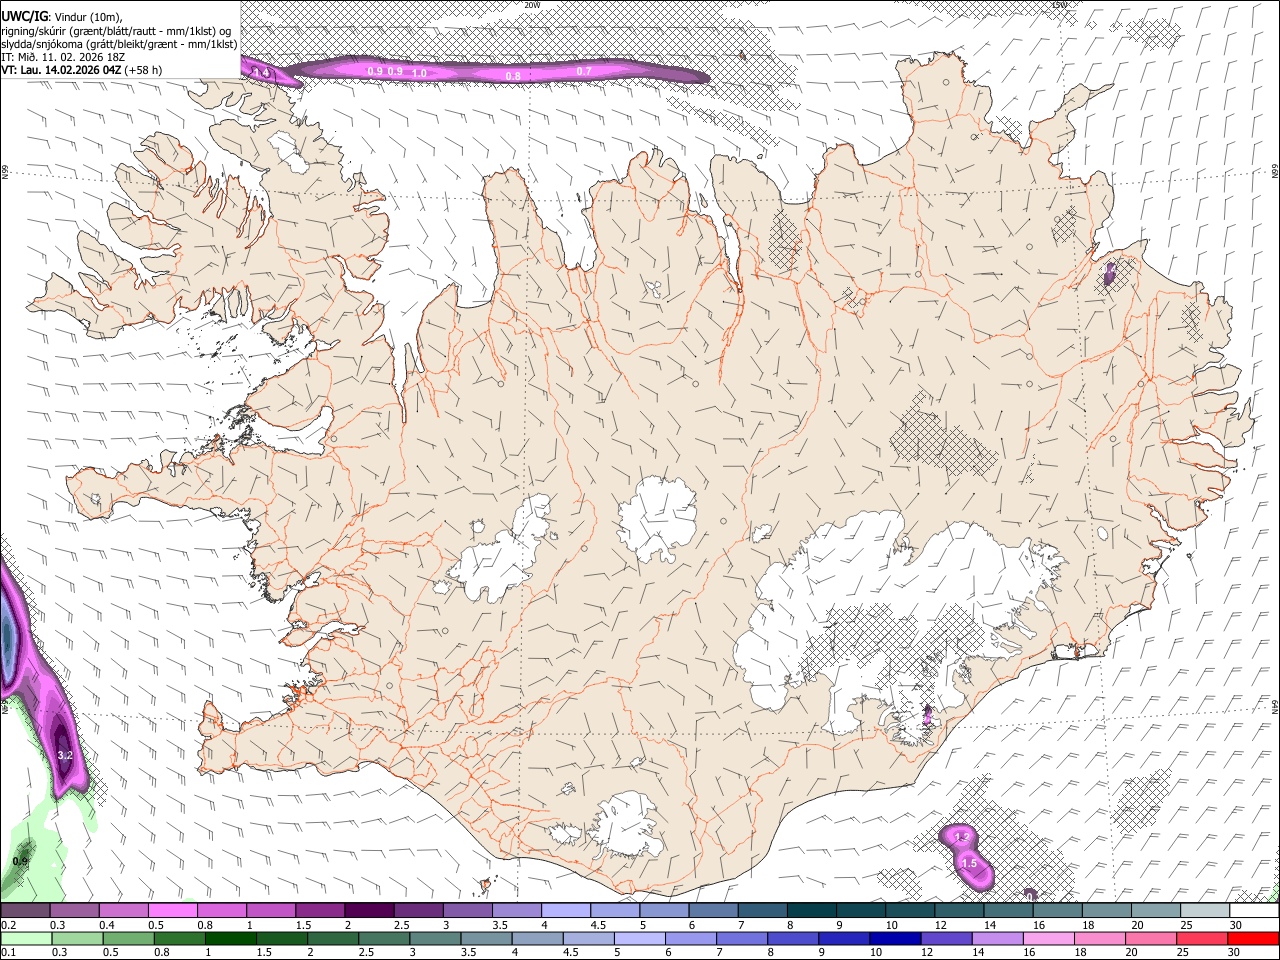Click the "0.2" label in the snow legend
1280x960 pixels.
click(x=7, y=925)
